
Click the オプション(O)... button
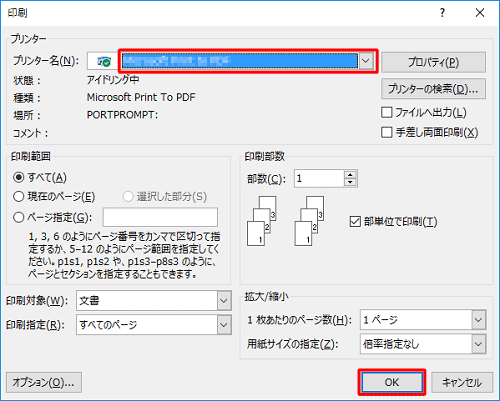click(x=44, y=382)
